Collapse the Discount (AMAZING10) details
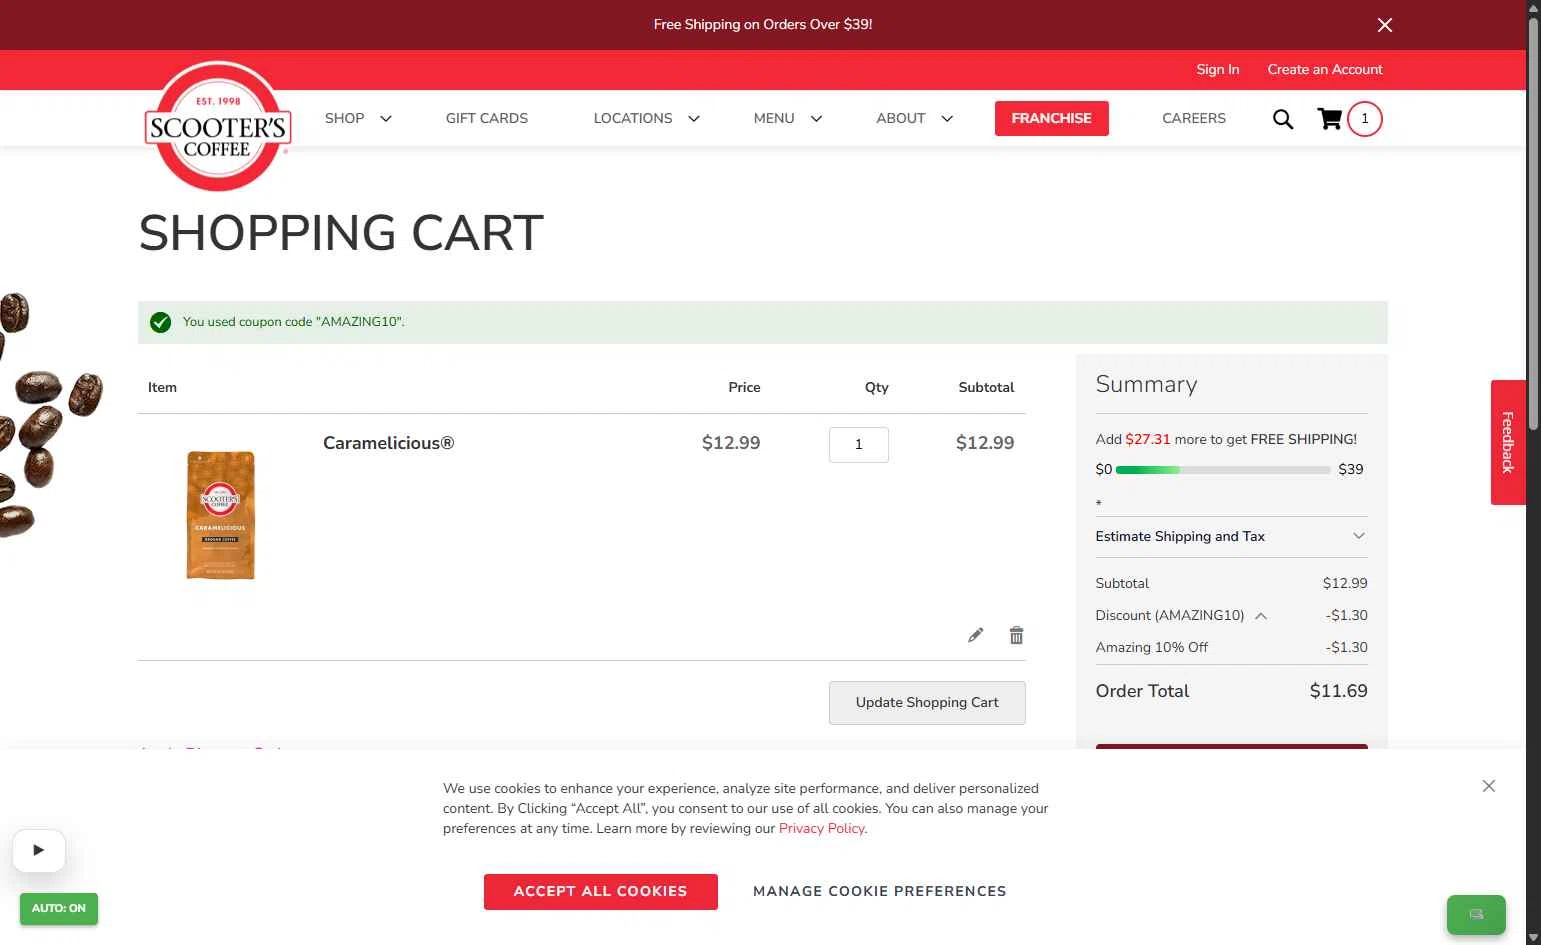1541x945 pixels. pos(1261,616)
